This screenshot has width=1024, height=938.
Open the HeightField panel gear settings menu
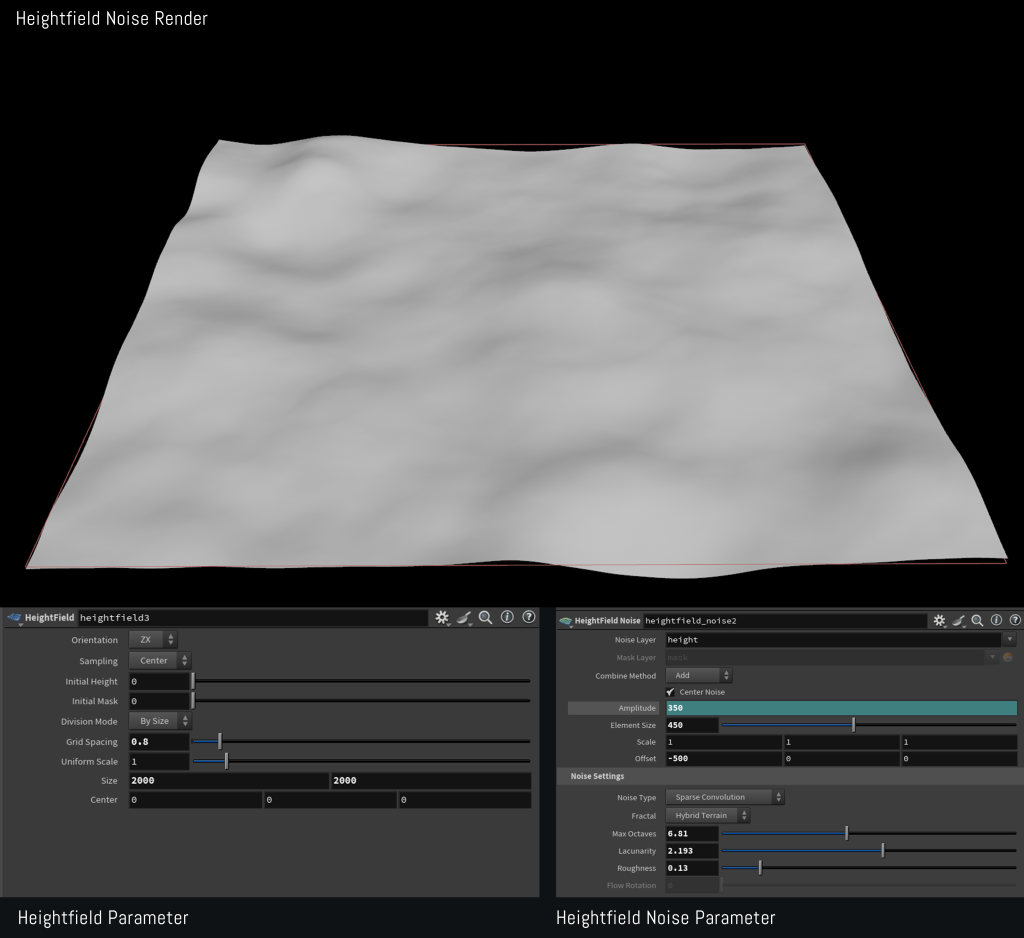(442, 618)
